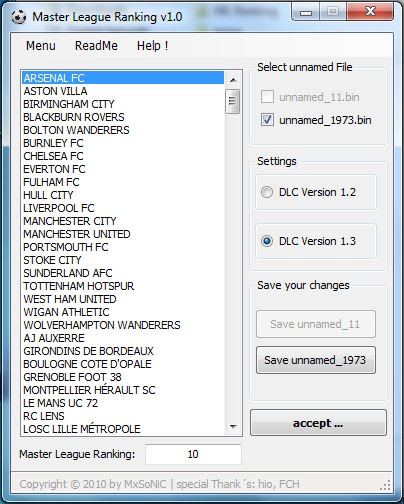
Task: Click the soccer ball app icon
Action: coord(19,17)
